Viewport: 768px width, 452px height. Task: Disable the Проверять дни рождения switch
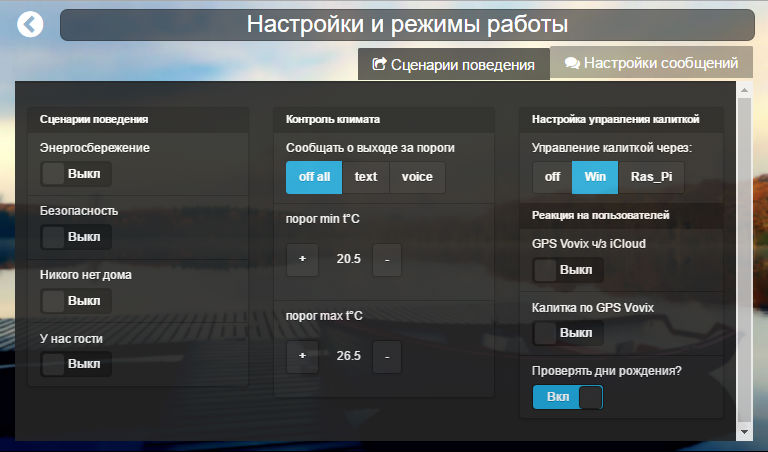point(568,397)
